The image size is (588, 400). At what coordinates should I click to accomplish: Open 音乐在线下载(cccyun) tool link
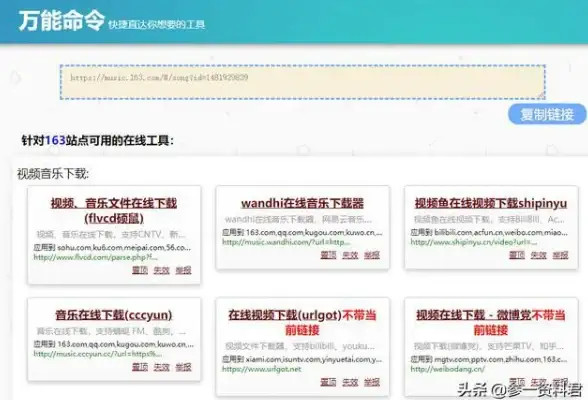114,315
